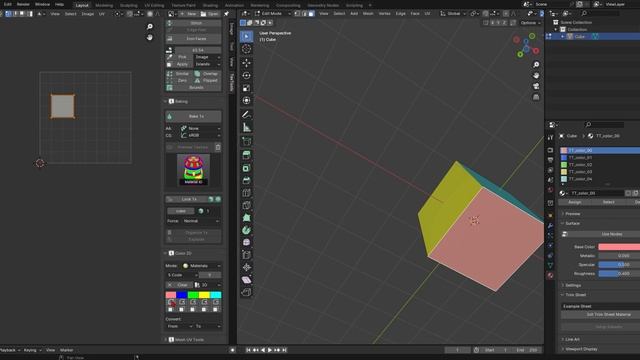Activate the Bevel tool
Screen dimensions: 640x360
point(246,180)
